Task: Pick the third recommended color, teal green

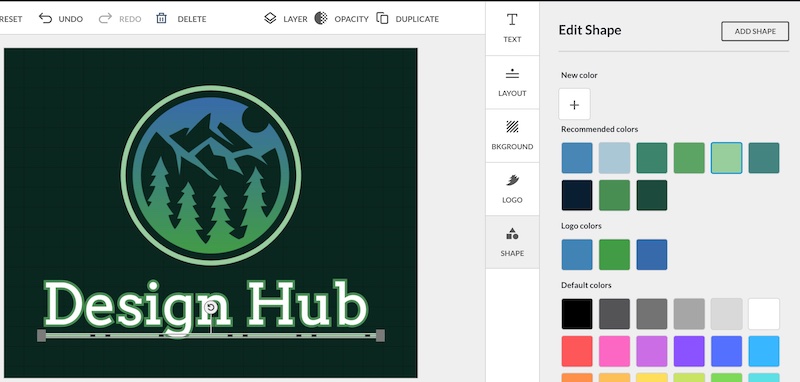Action: coord(652,158)
